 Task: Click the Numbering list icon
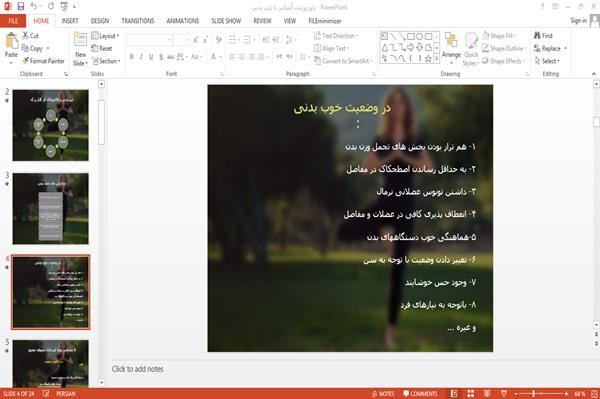tap(248, 40)
